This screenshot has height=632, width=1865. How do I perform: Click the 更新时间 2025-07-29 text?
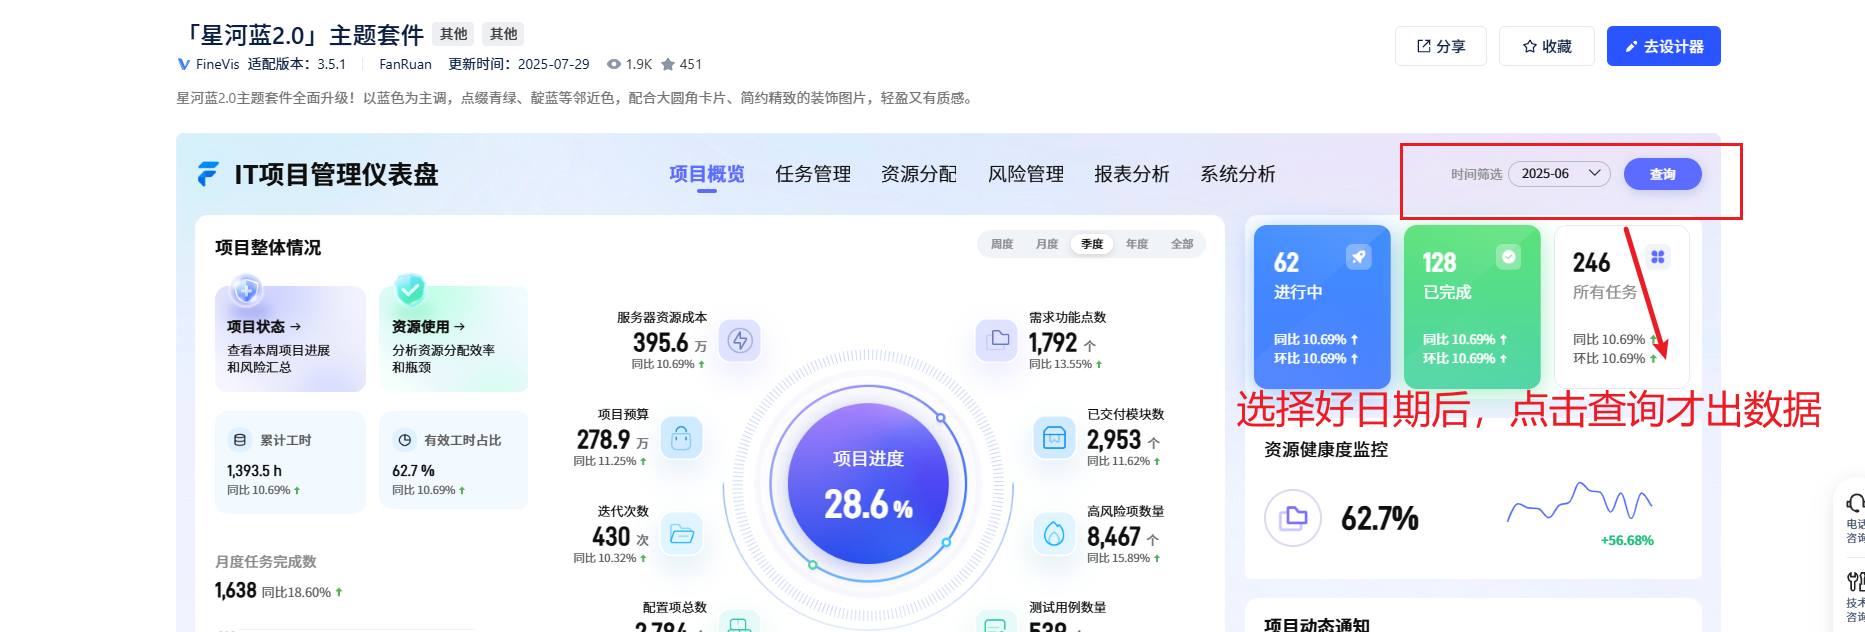519,64
